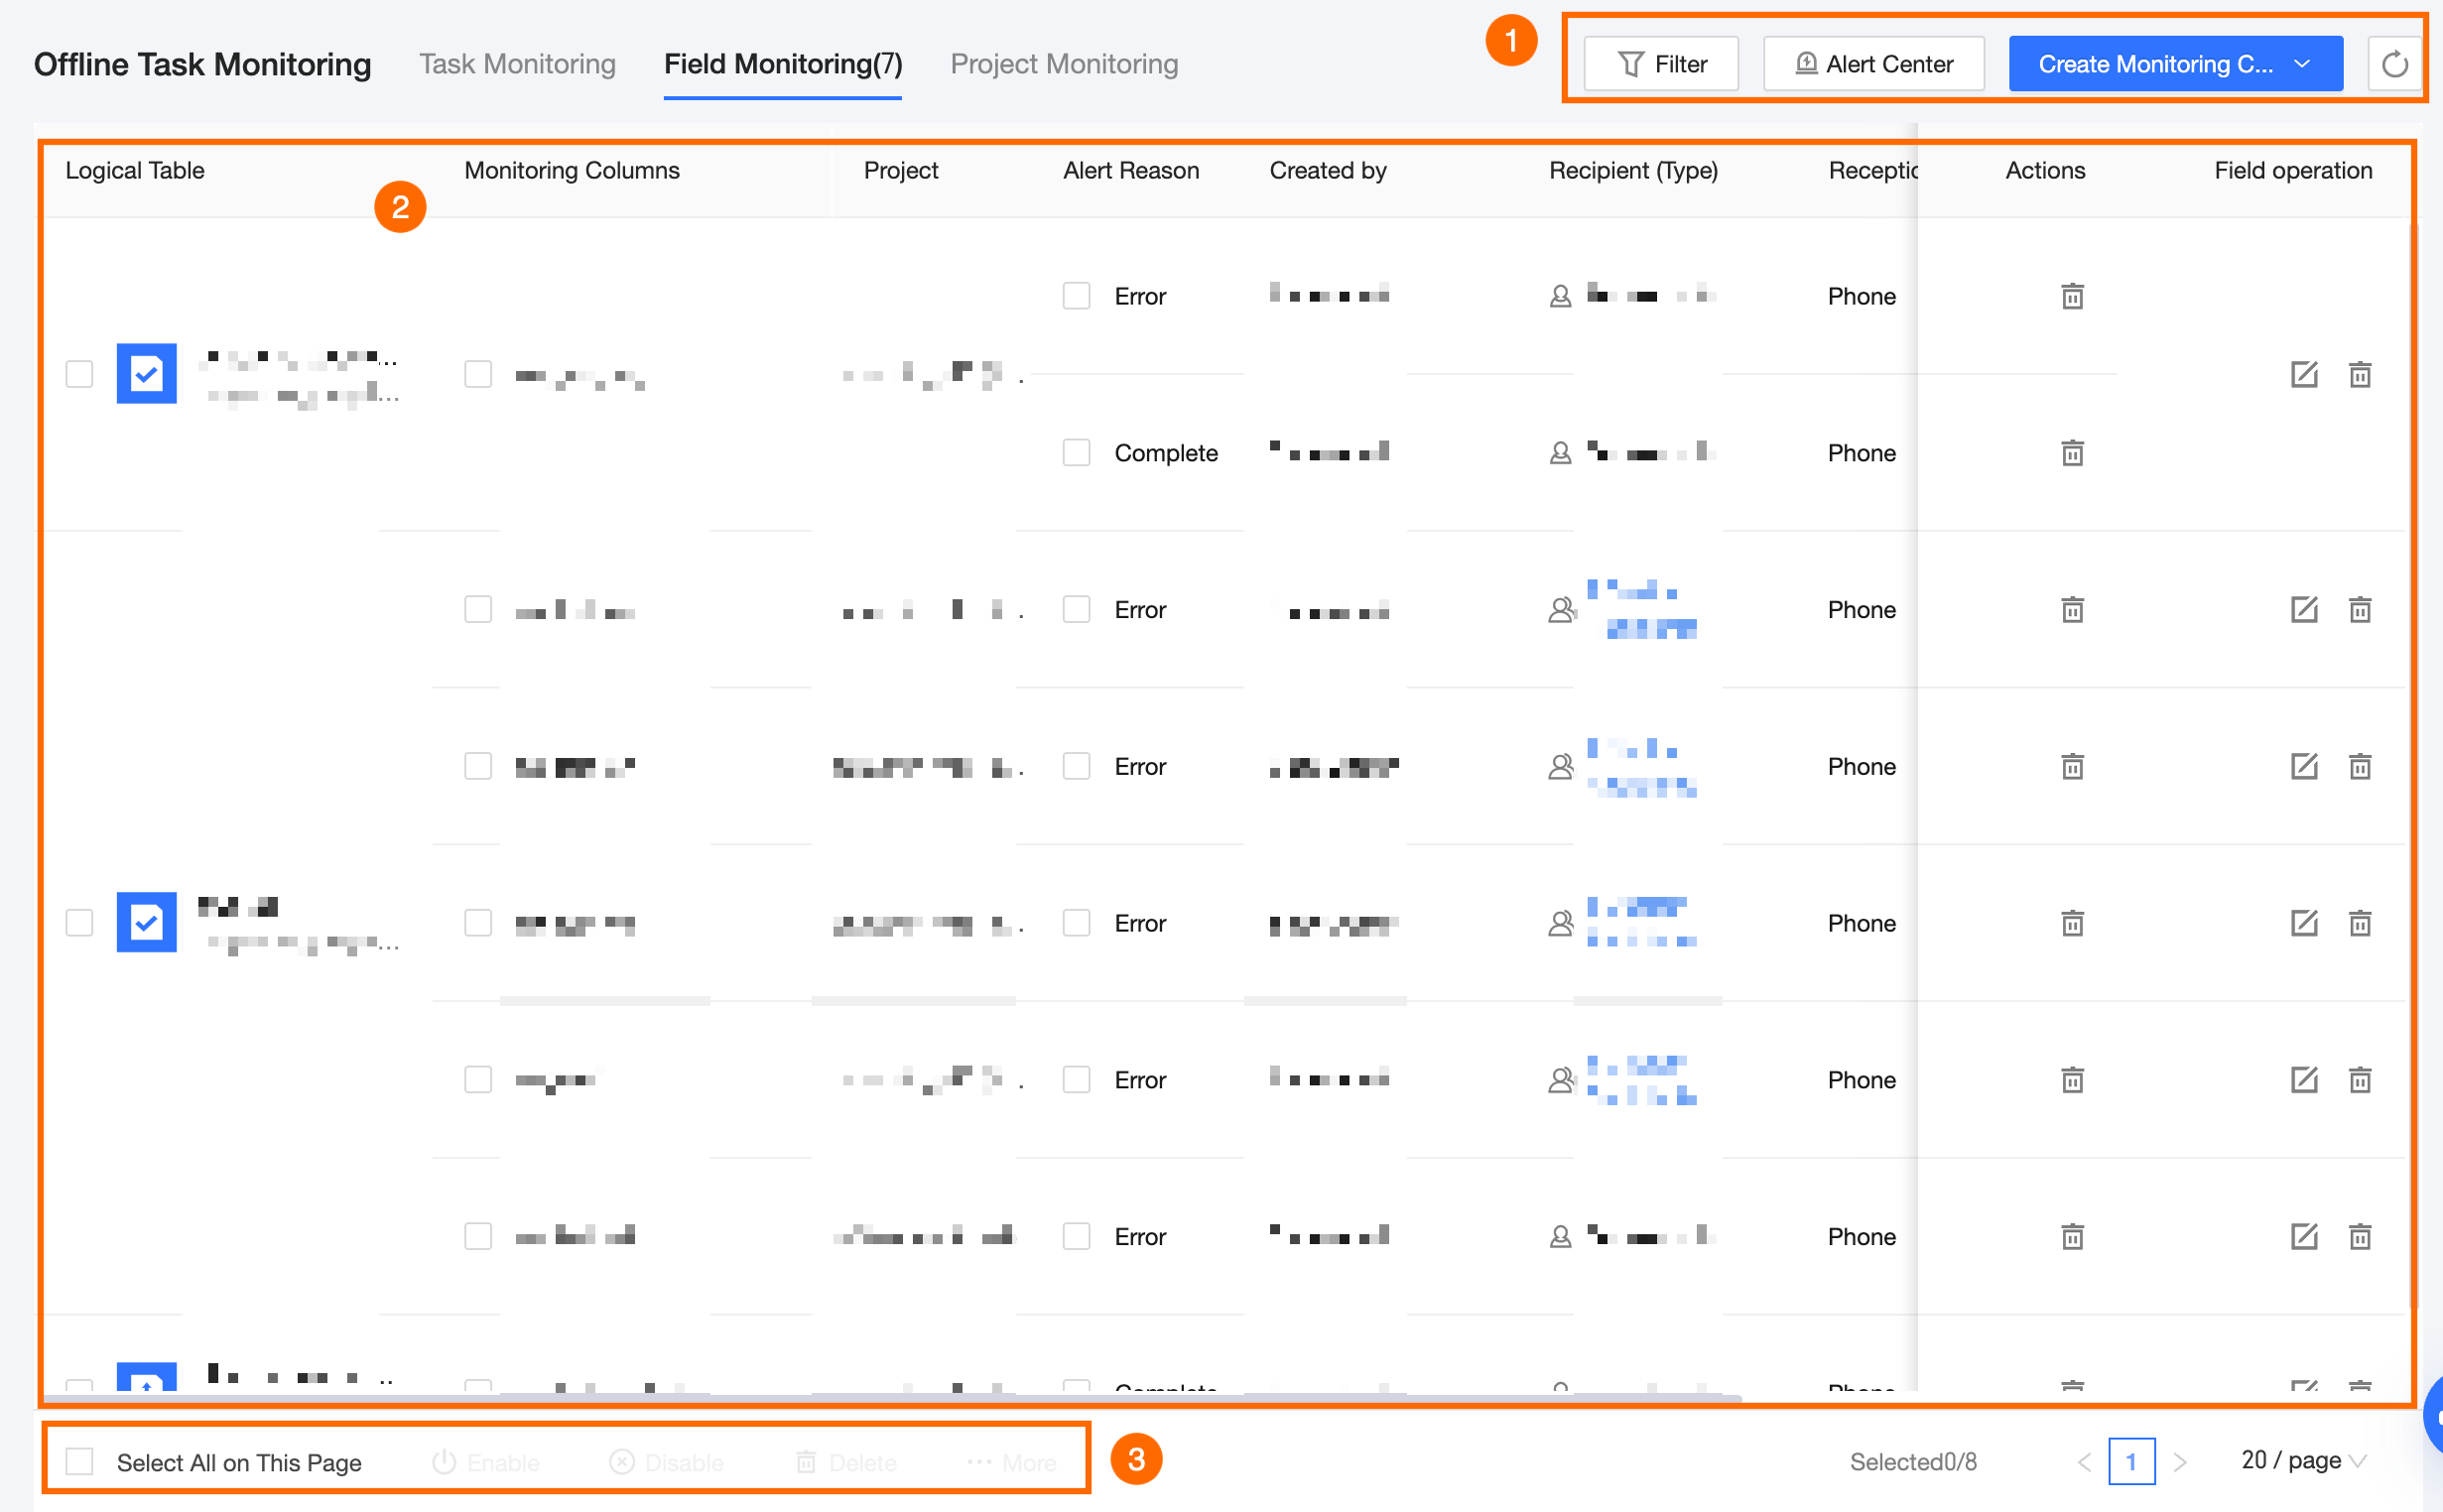Image resolution: width=2443 pixels, height=1512 pixels.
Task: Switch to Project Monitoring tab
Action: pos(1063,64)
